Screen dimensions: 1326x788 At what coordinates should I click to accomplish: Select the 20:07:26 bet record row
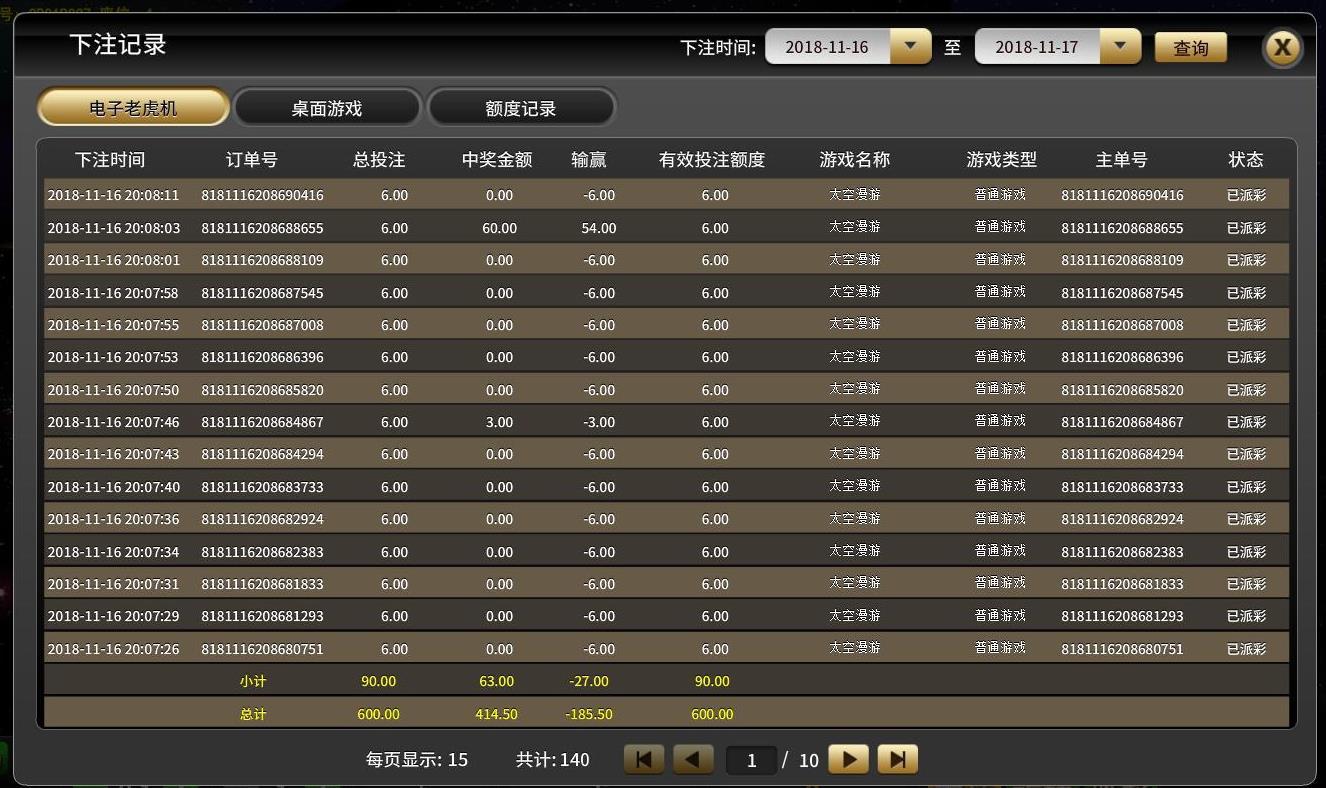tap(113, 649)
